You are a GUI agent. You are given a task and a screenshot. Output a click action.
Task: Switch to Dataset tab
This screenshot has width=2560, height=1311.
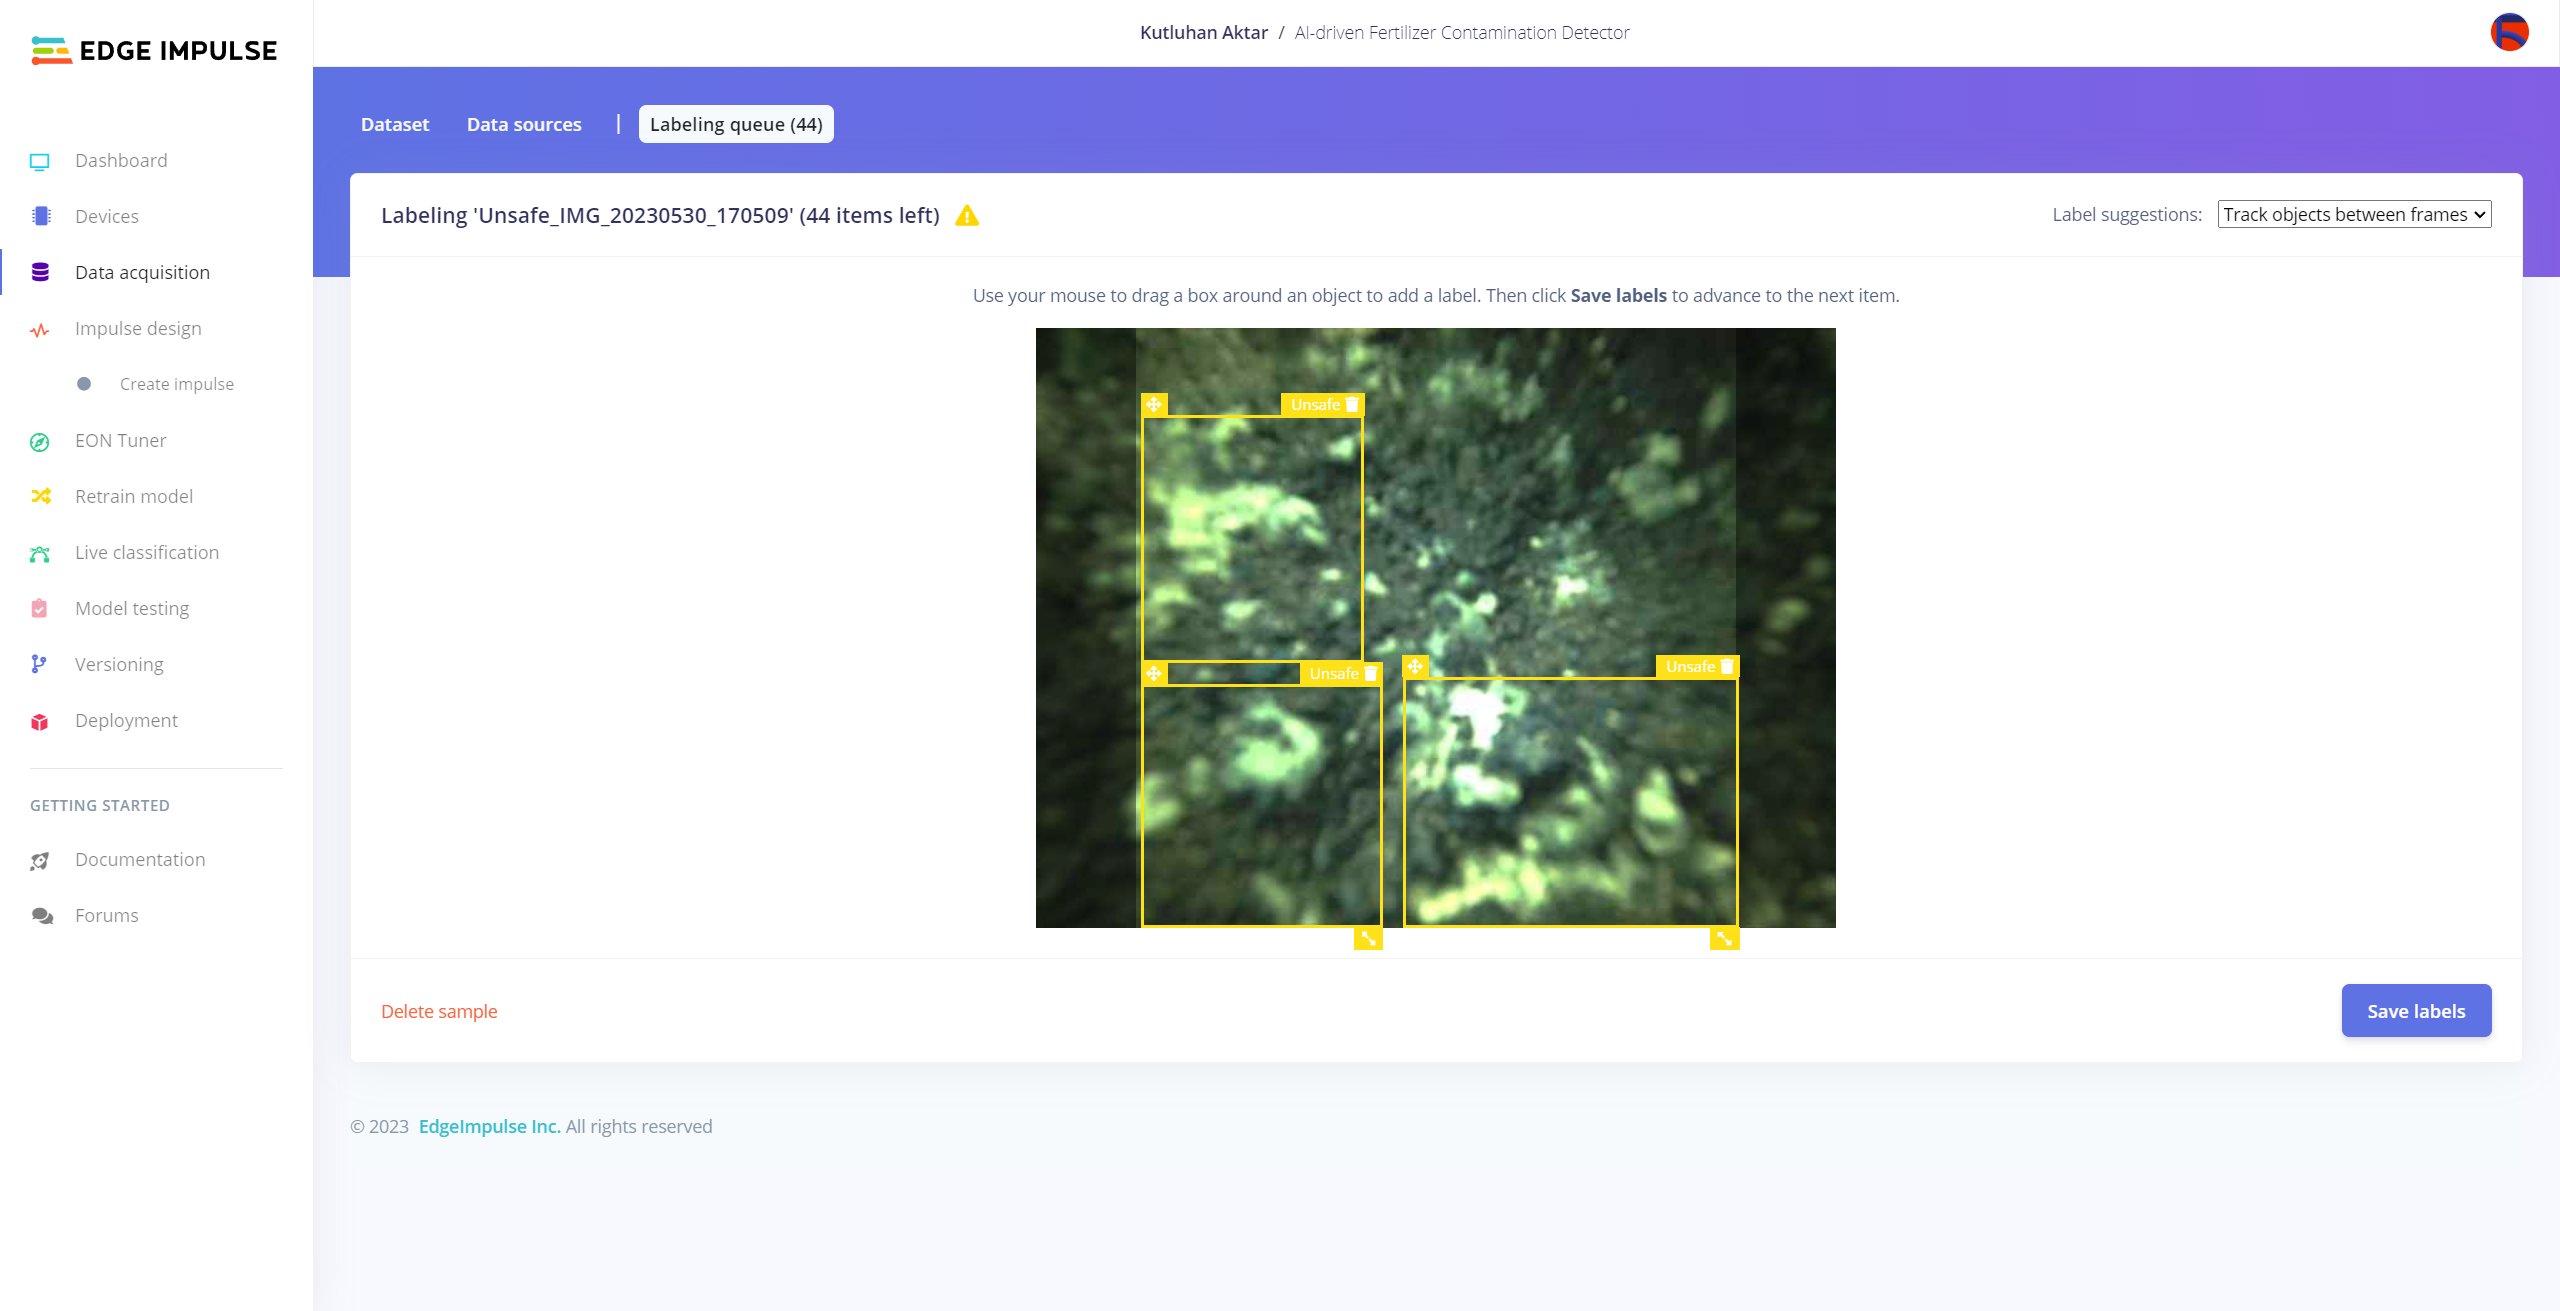pos(395,125)
